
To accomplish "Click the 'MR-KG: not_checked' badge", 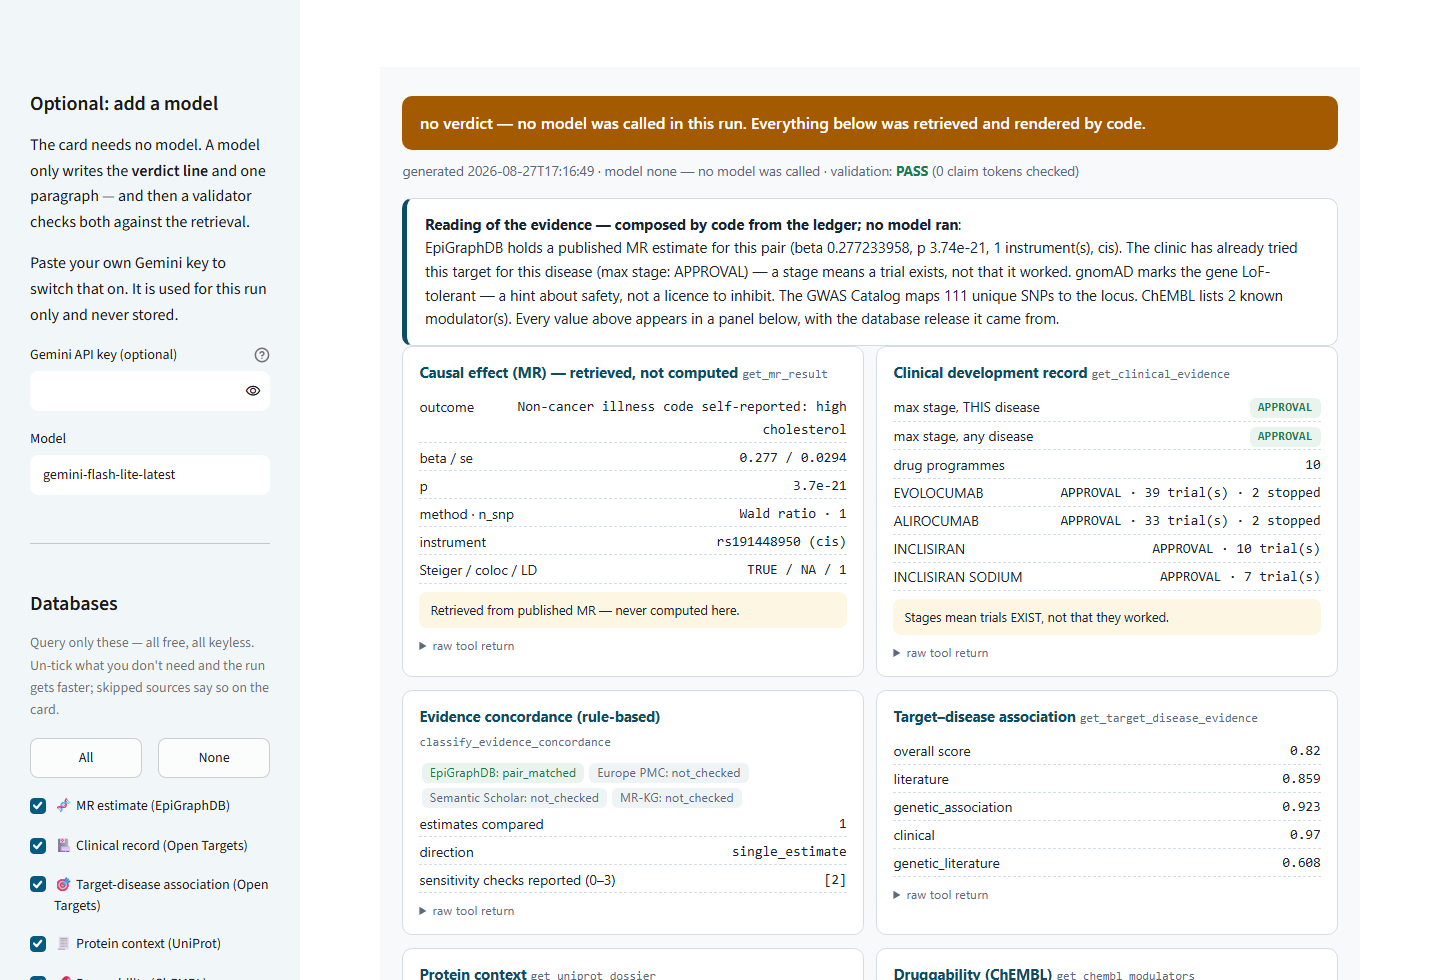I will click(677, 798).
